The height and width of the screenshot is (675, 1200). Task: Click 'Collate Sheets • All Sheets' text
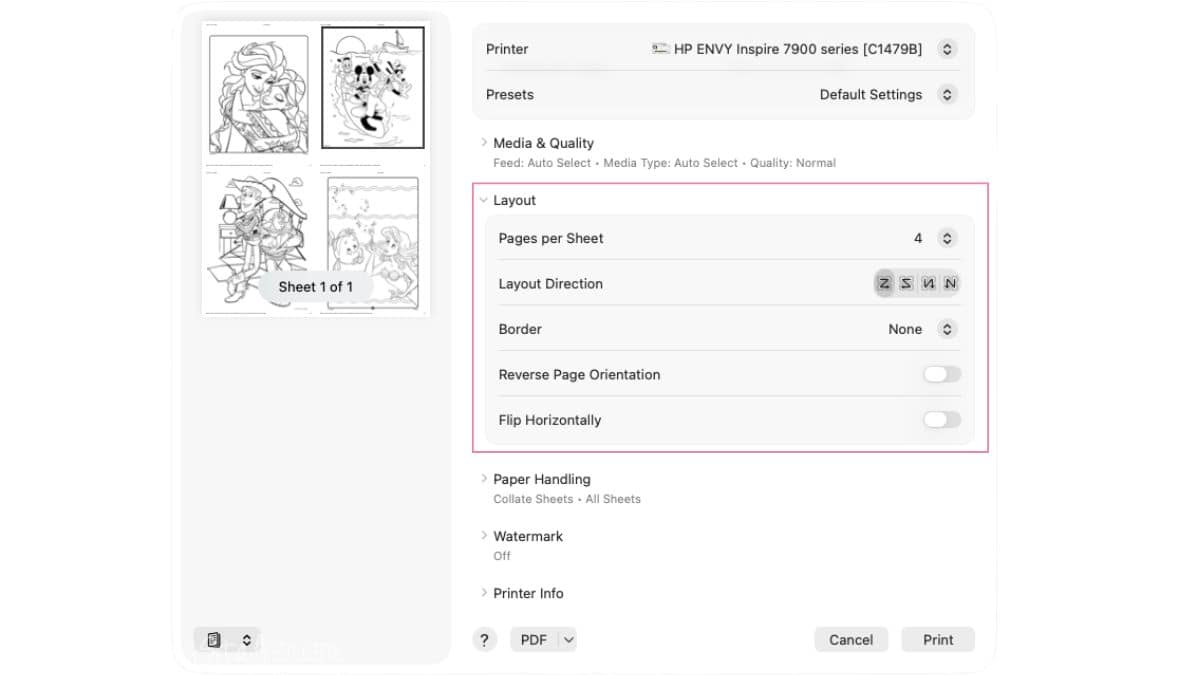567,499
